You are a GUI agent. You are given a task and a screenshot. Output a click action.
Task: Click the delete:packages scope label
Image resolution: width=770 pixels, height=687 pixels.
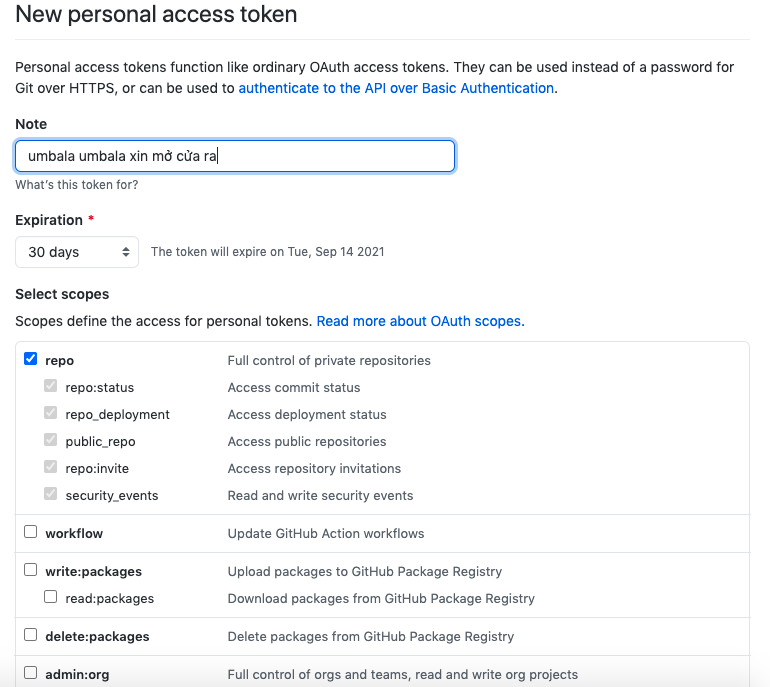(97, 636)
